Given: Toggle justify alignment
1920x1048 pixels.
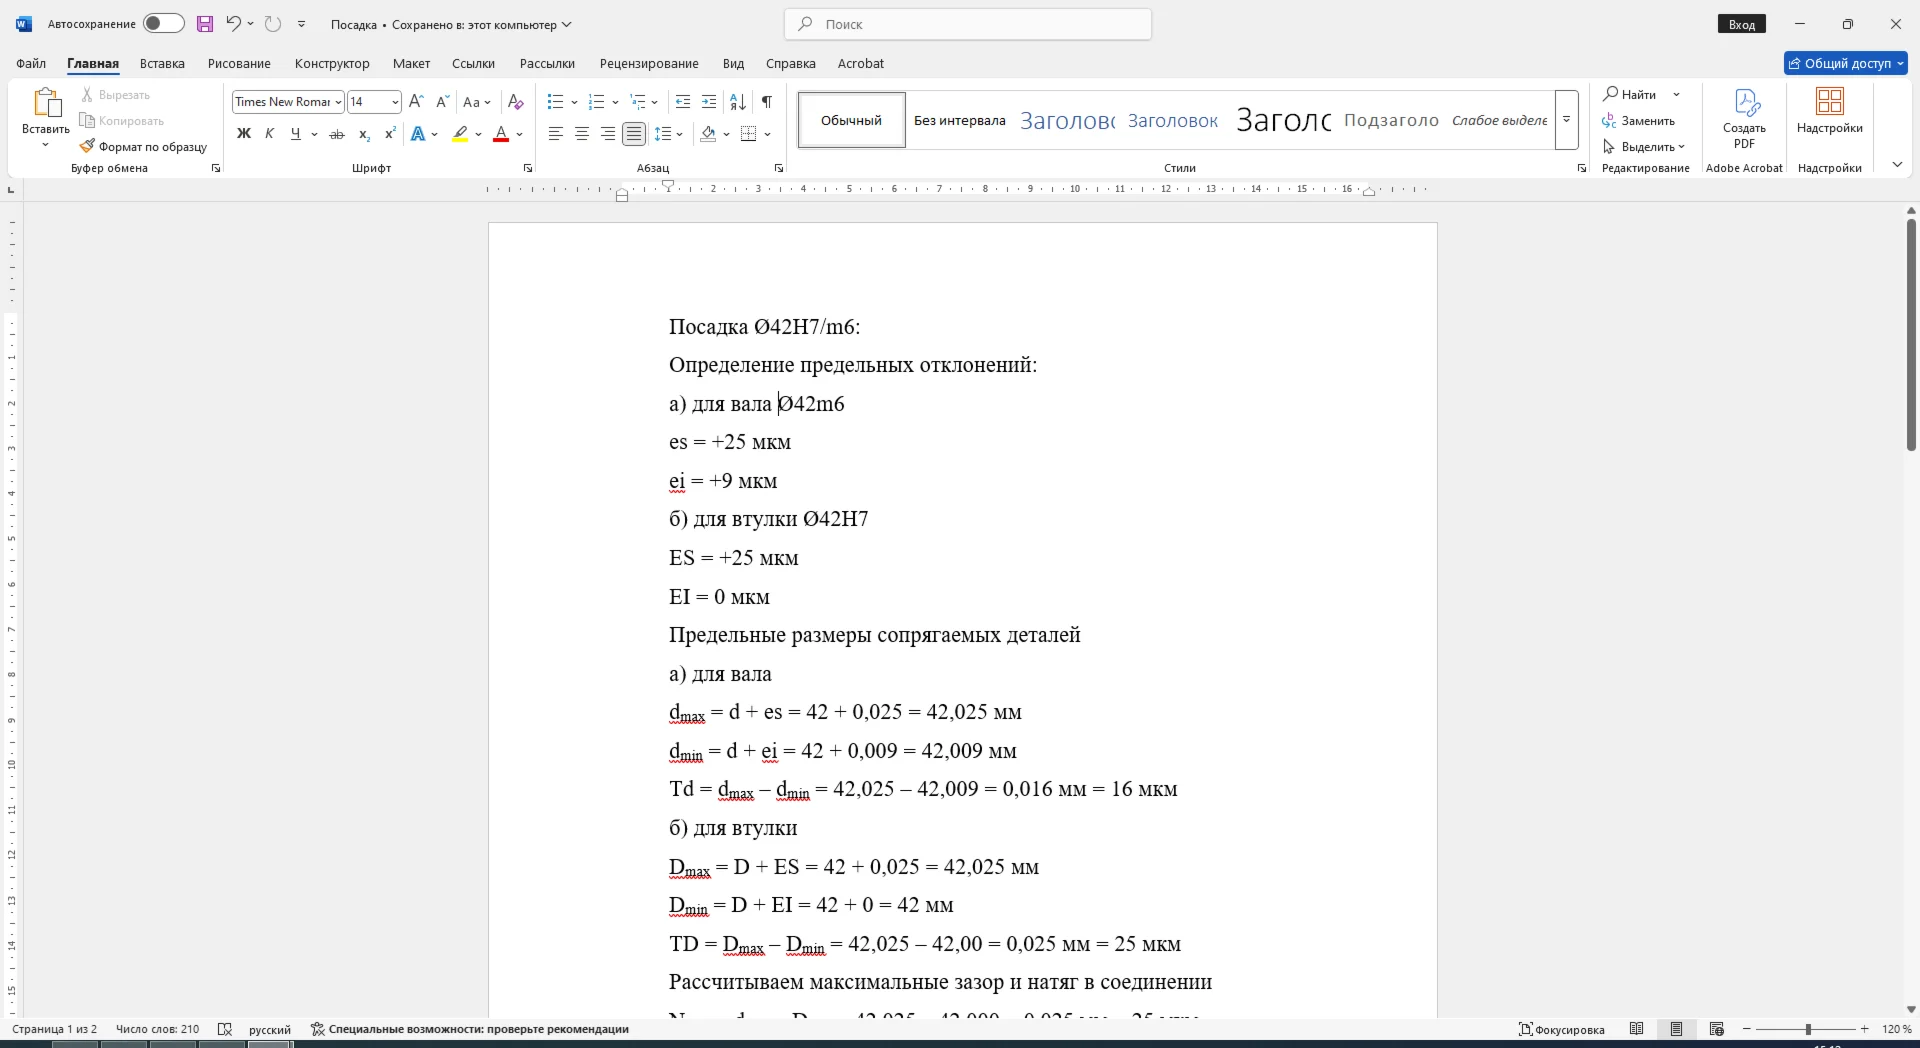Looking at the screenshot, I should [x=634, y=134].
